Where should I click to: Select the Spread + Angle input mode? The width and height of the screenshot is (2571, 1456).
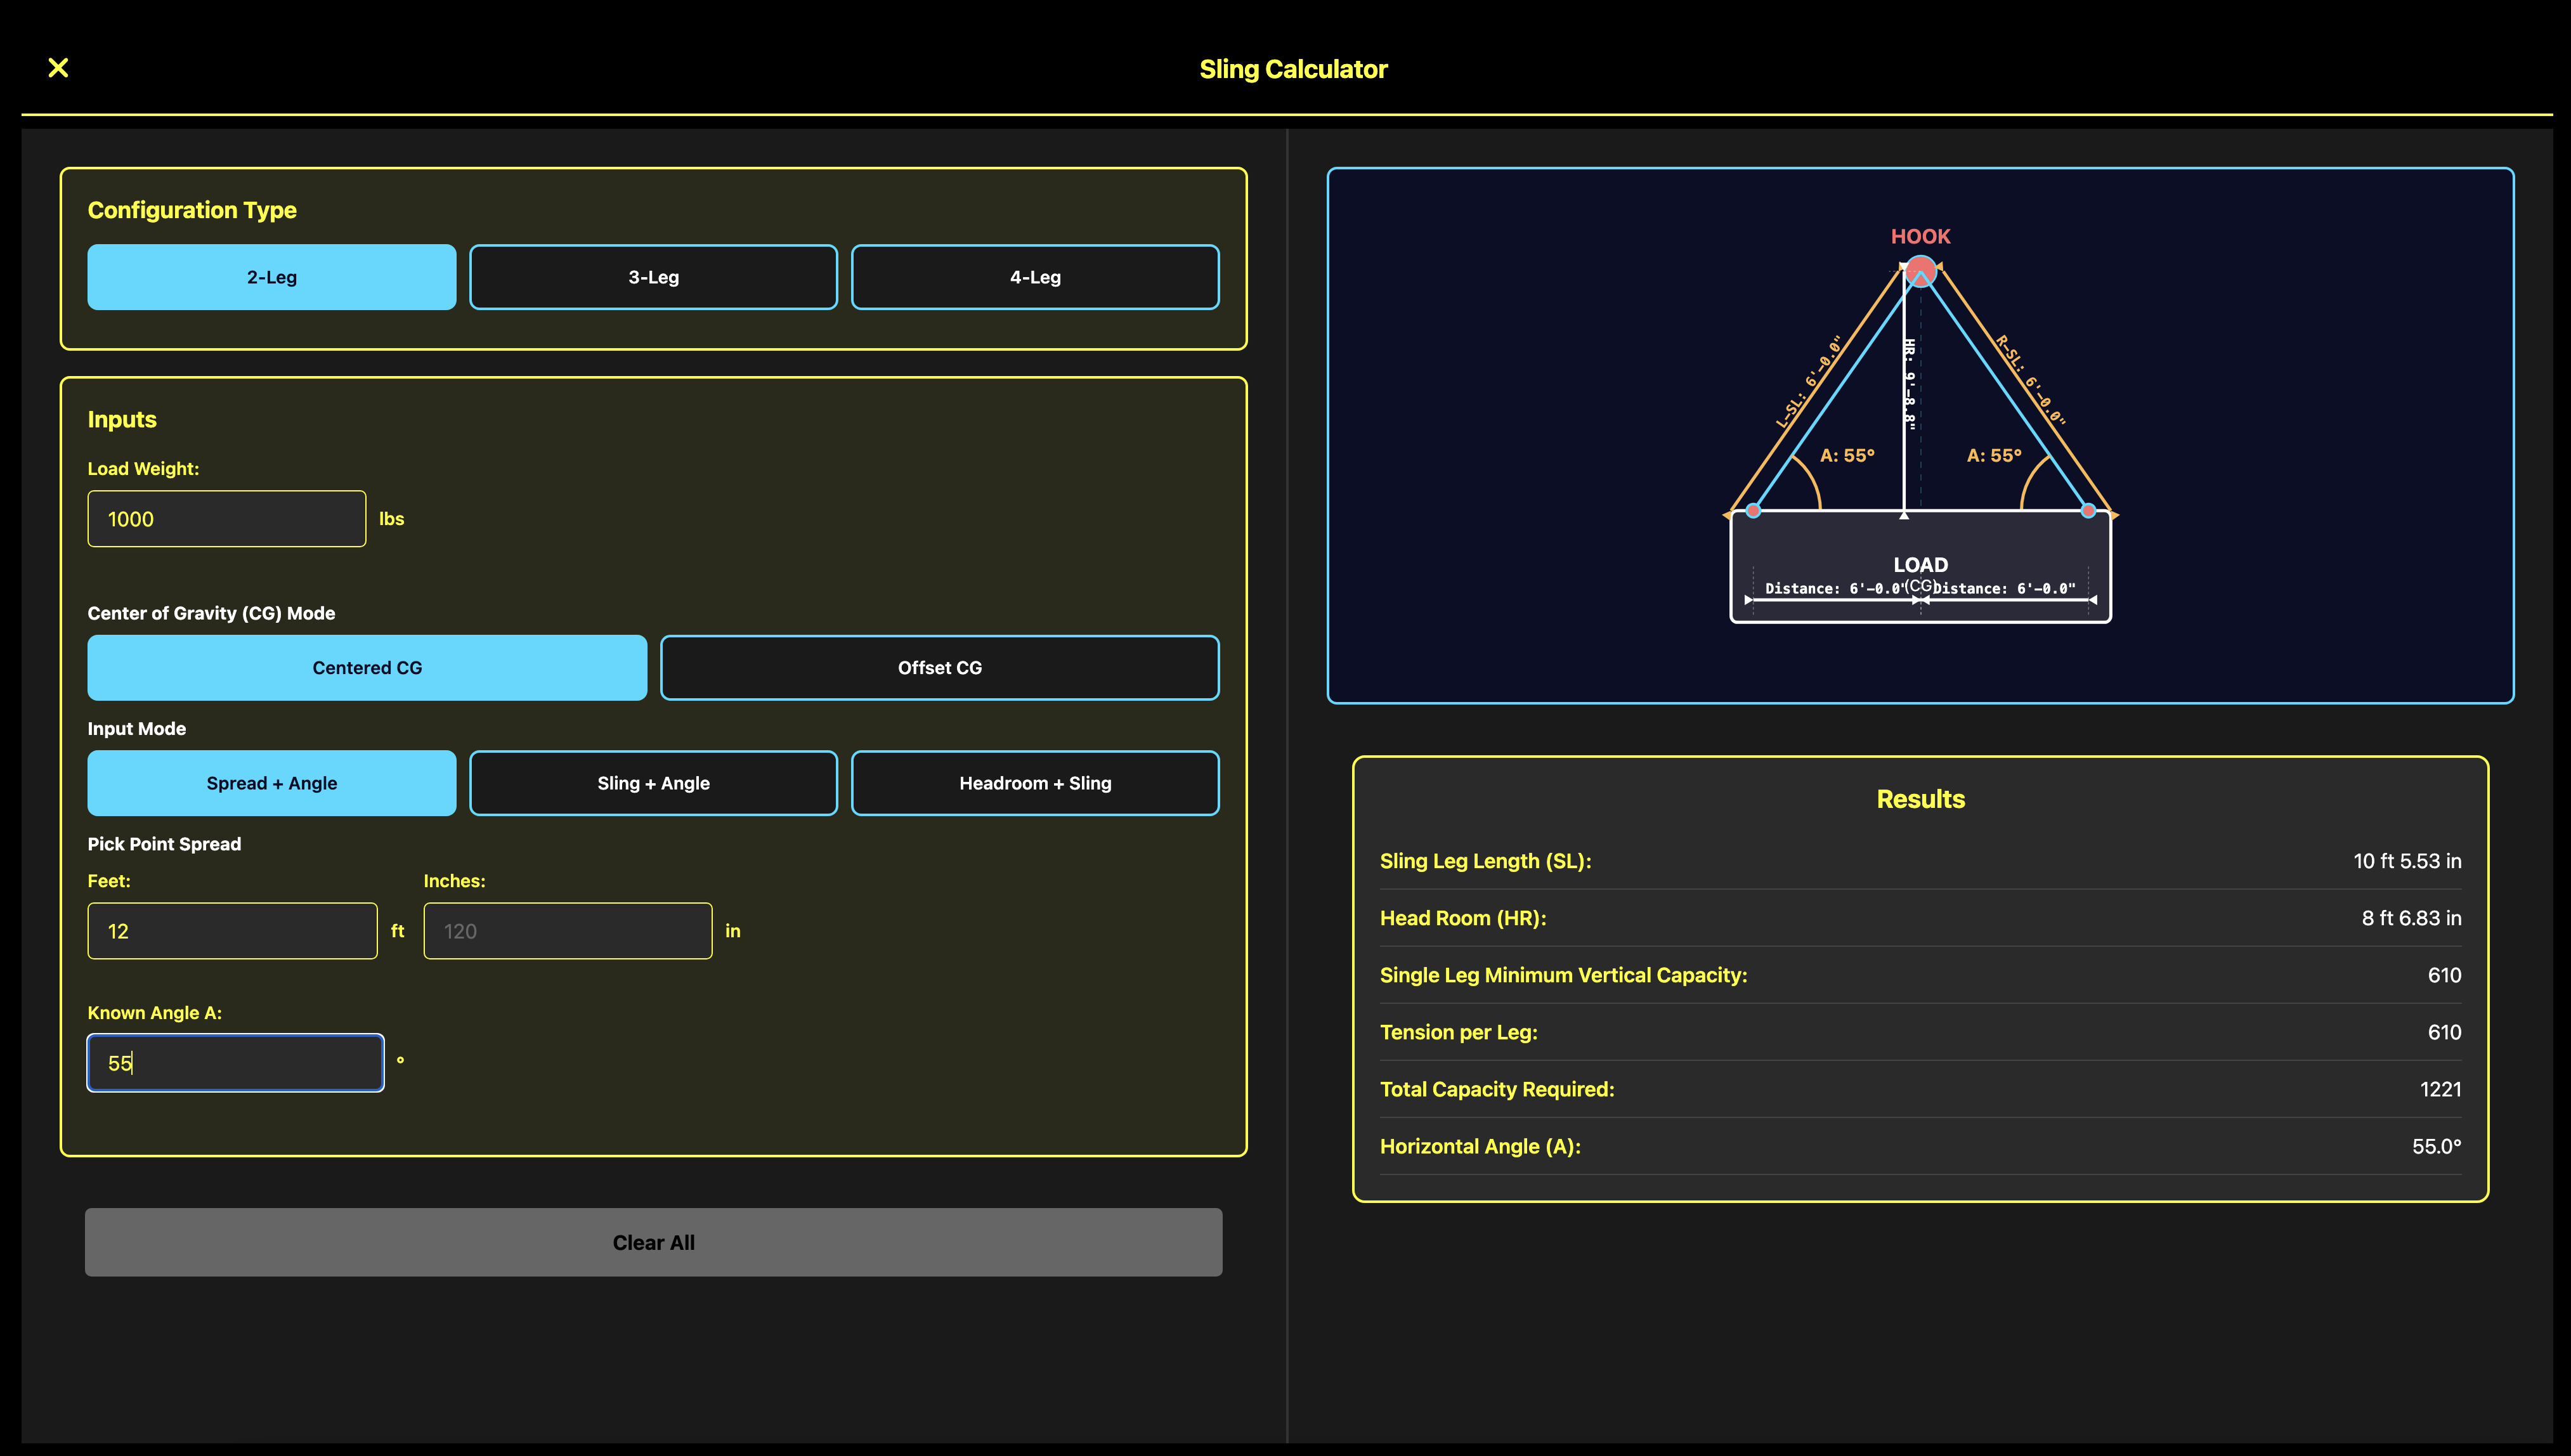click(272, 783)
